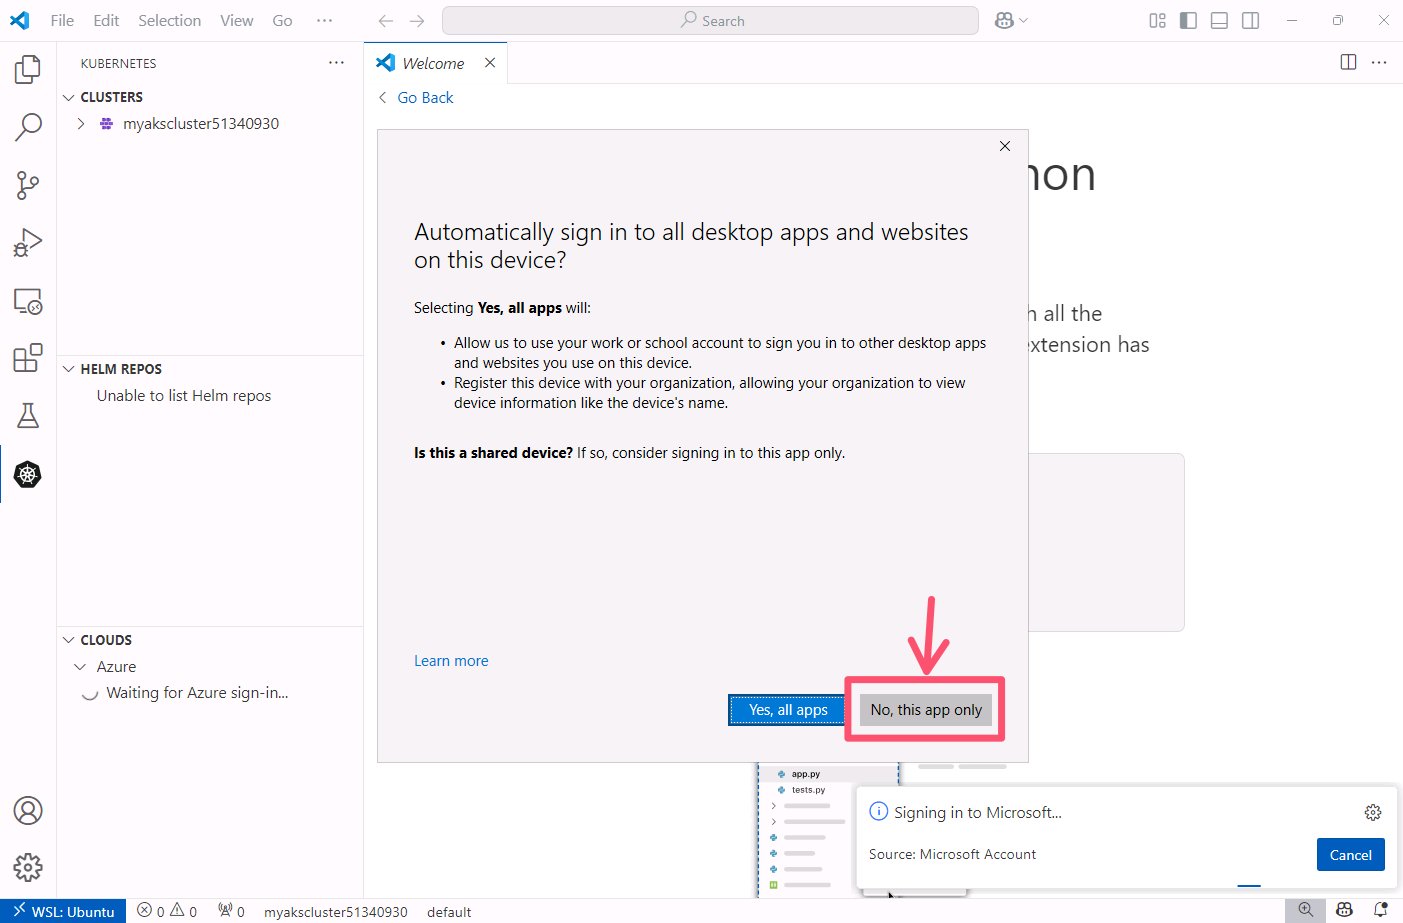Viewport: 1403px width, 923px height.
Task: Open the Accounts icon
Action: click(28, 810)
